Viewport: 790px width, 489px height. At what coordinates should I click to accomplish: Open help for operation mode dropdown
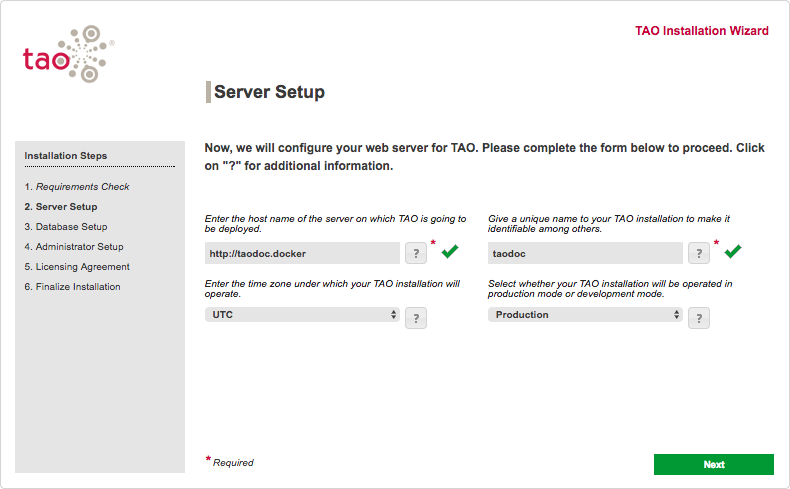tap(699, 318)
